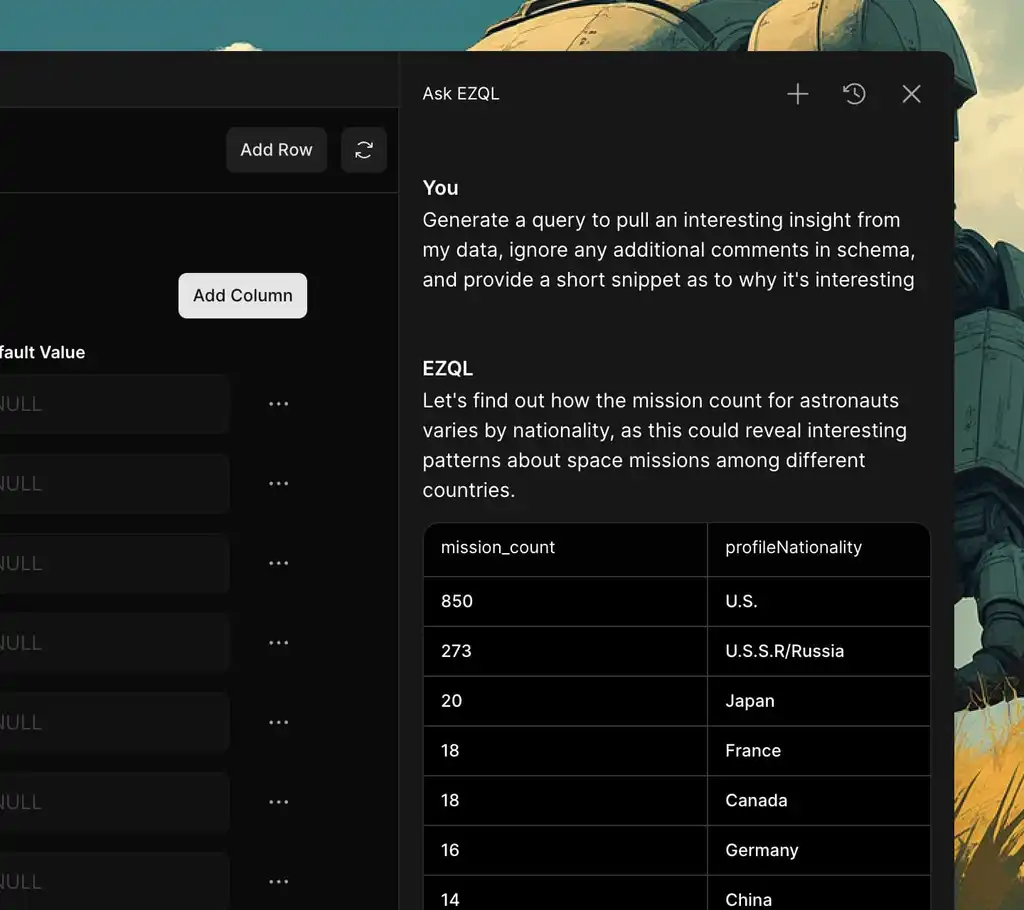This screenshot has width=1024, height=910.
Task: Open the fourth column's three-dot options menu
Action: (x=279, y=643)
